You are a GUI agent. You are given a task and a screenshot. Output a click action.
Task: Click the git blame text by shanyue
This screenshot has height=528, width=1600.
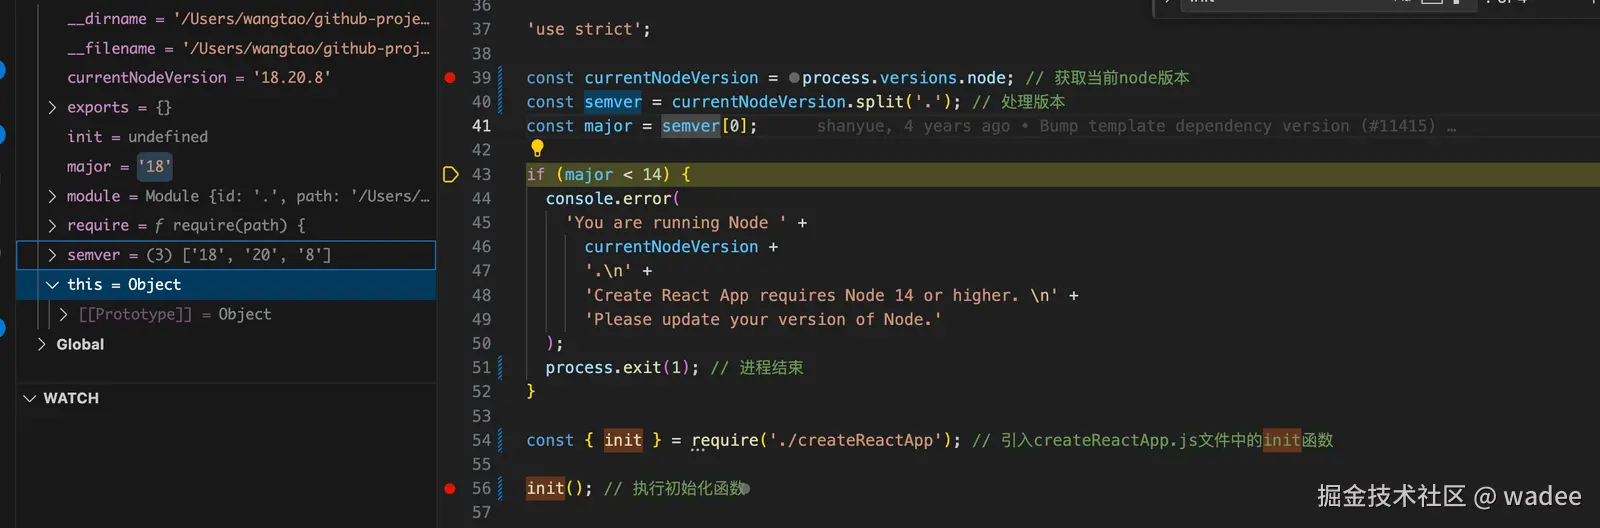click(1136, 126)
